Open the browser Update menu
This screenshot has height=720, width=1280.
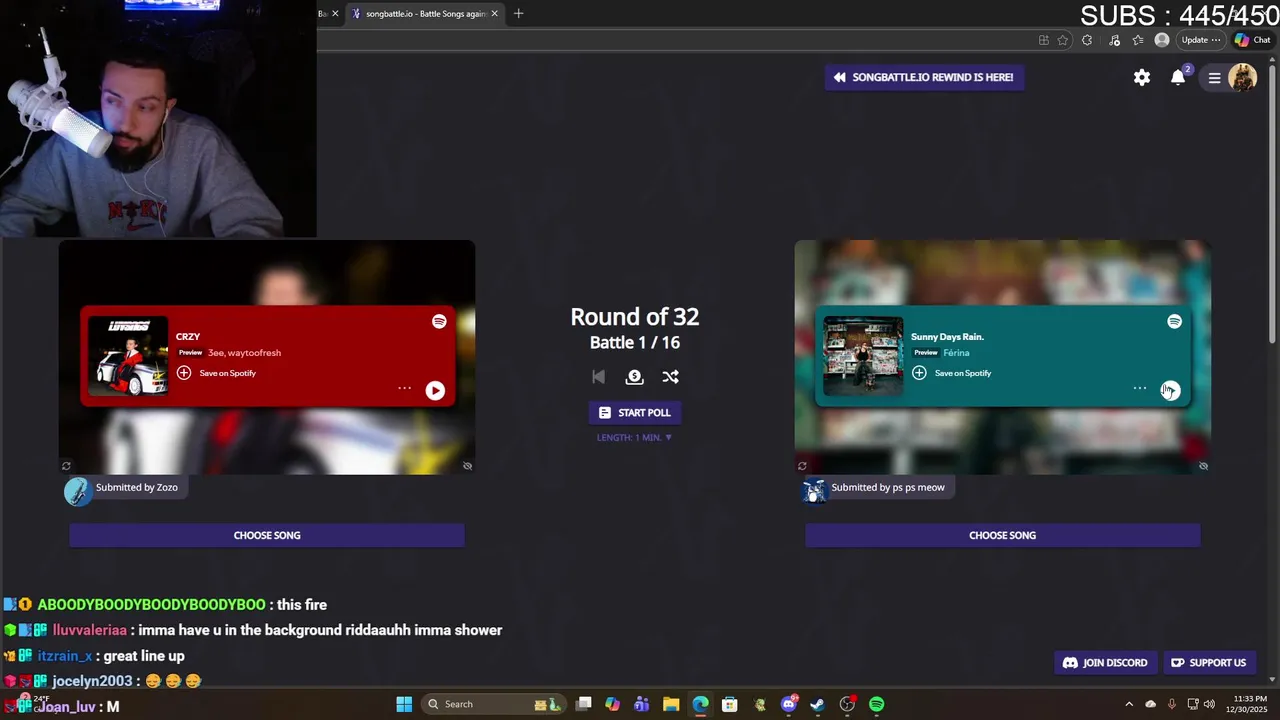1200,40
